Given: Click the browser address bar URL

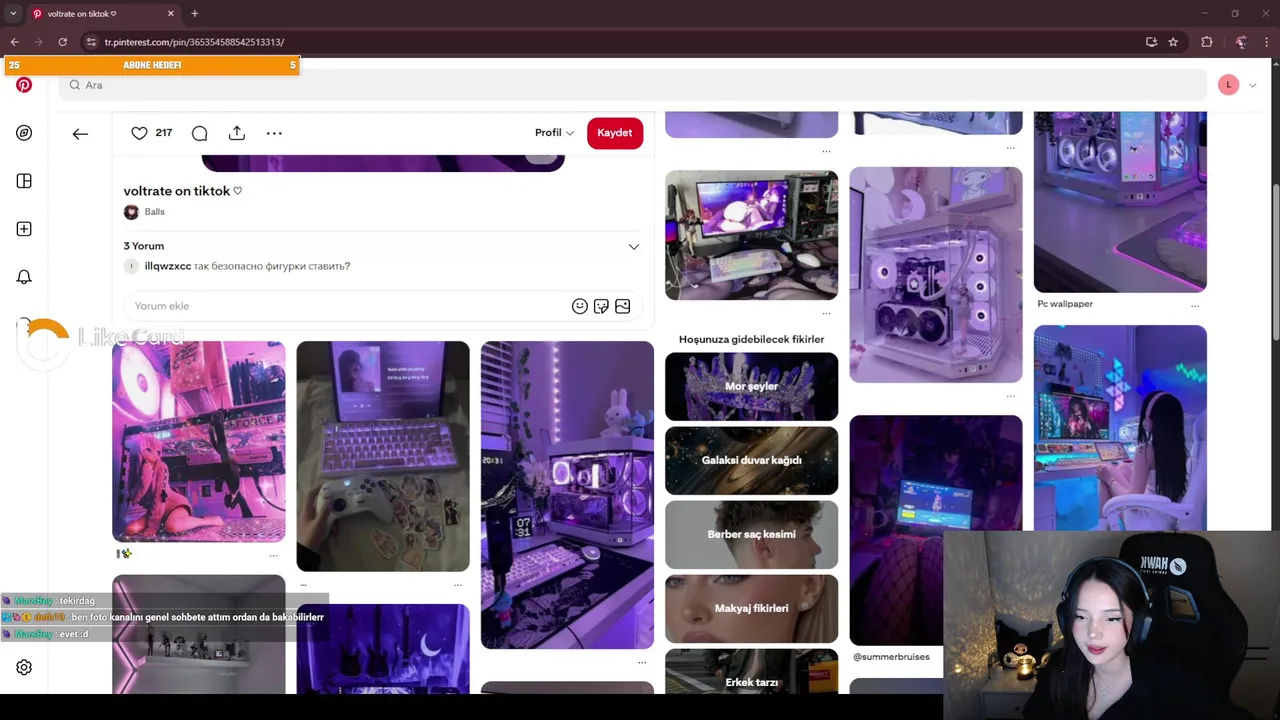Looking at the screenshot, I should 194,42.
